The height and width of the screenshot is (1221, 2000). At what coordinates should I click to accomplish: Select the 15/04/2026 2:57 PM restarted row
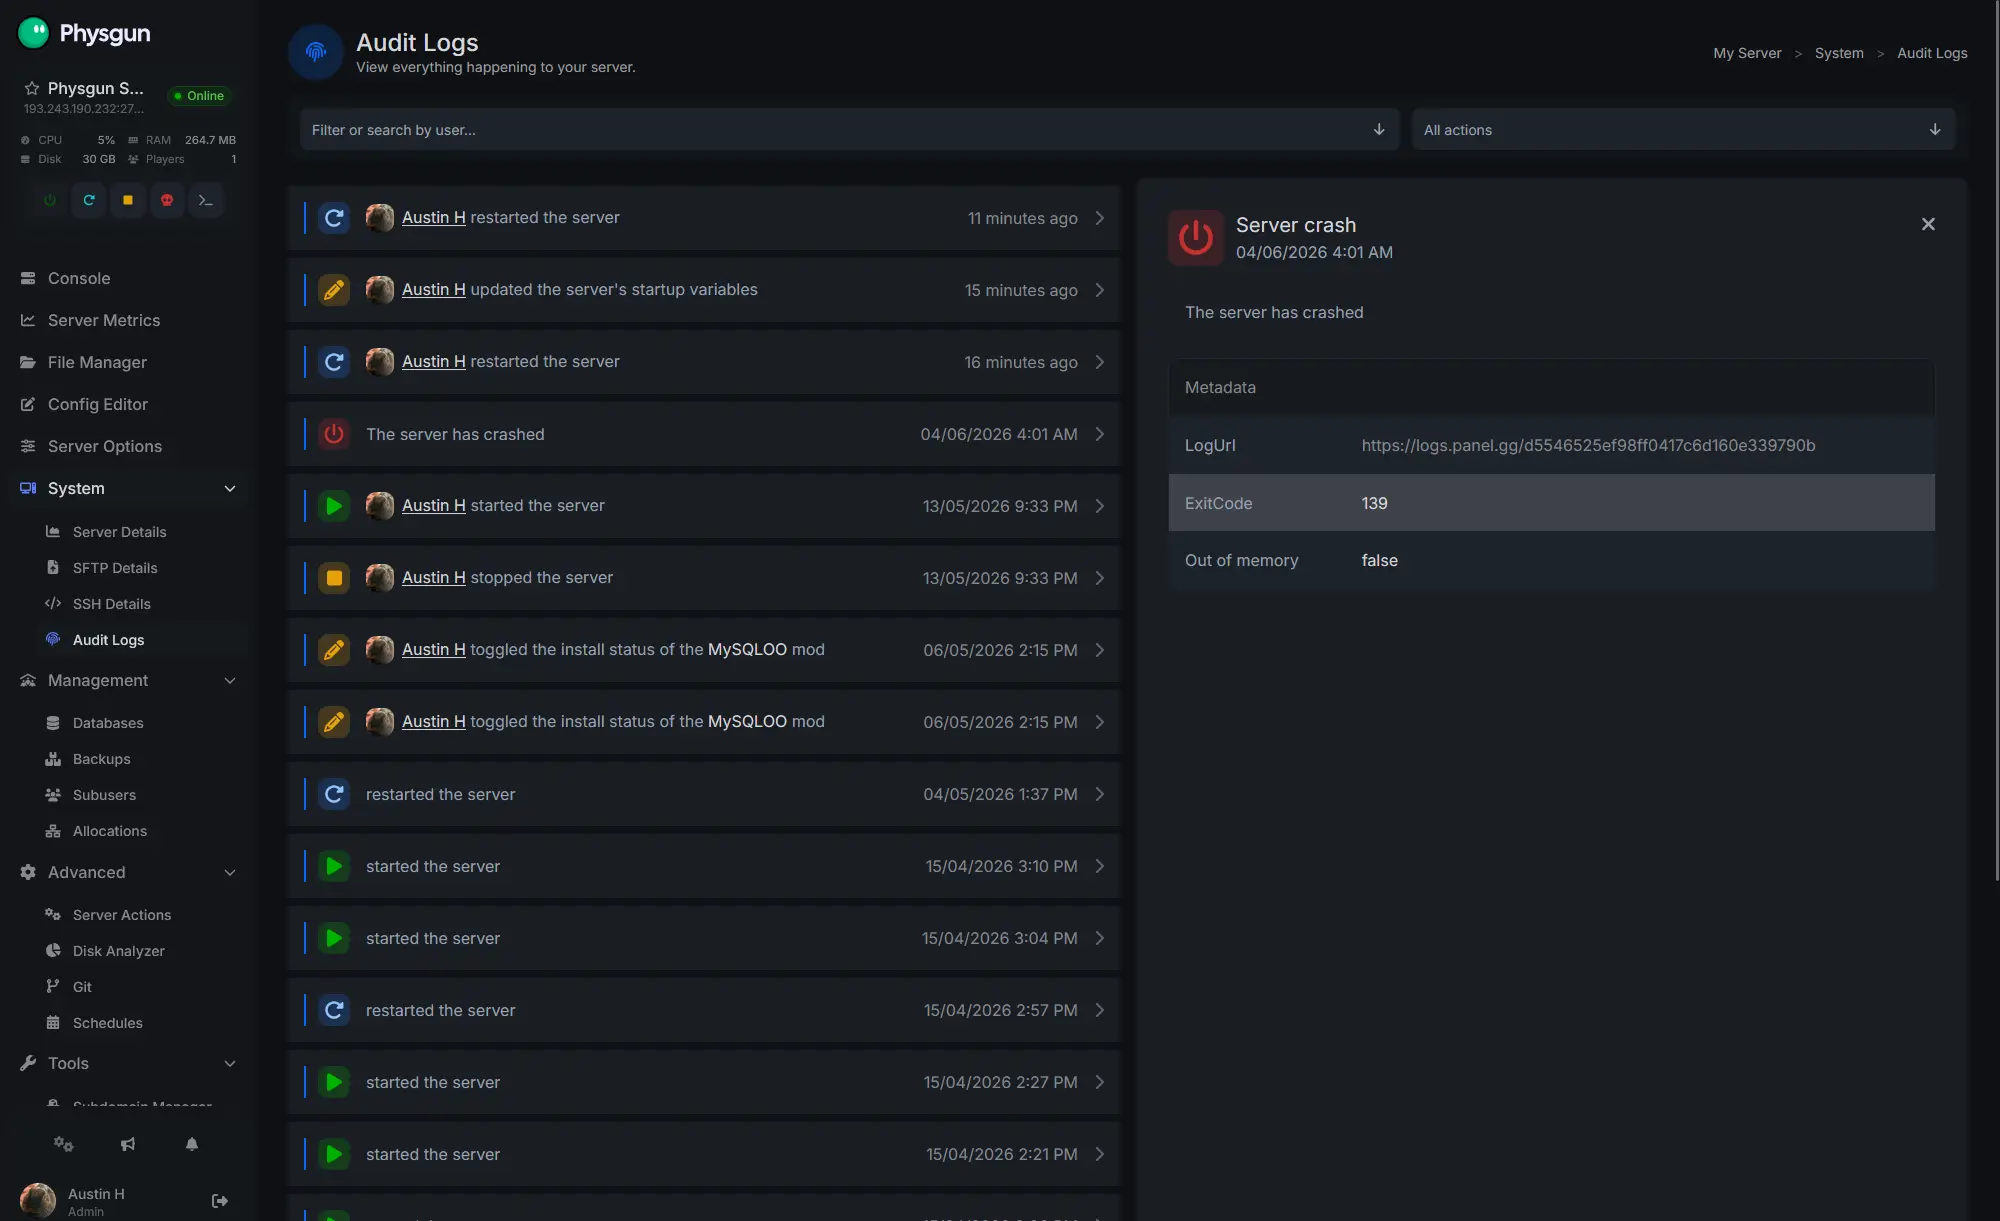pyautogui.click(x=704, y=1010)
